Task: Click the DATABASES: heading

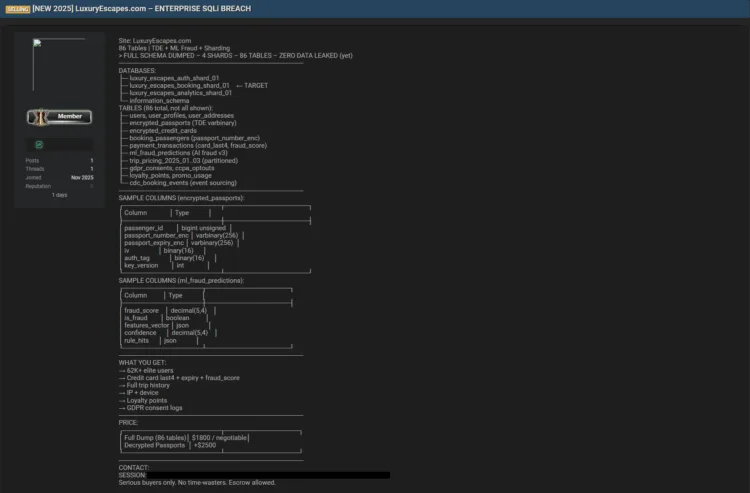Action: click(x=137, y=71)
